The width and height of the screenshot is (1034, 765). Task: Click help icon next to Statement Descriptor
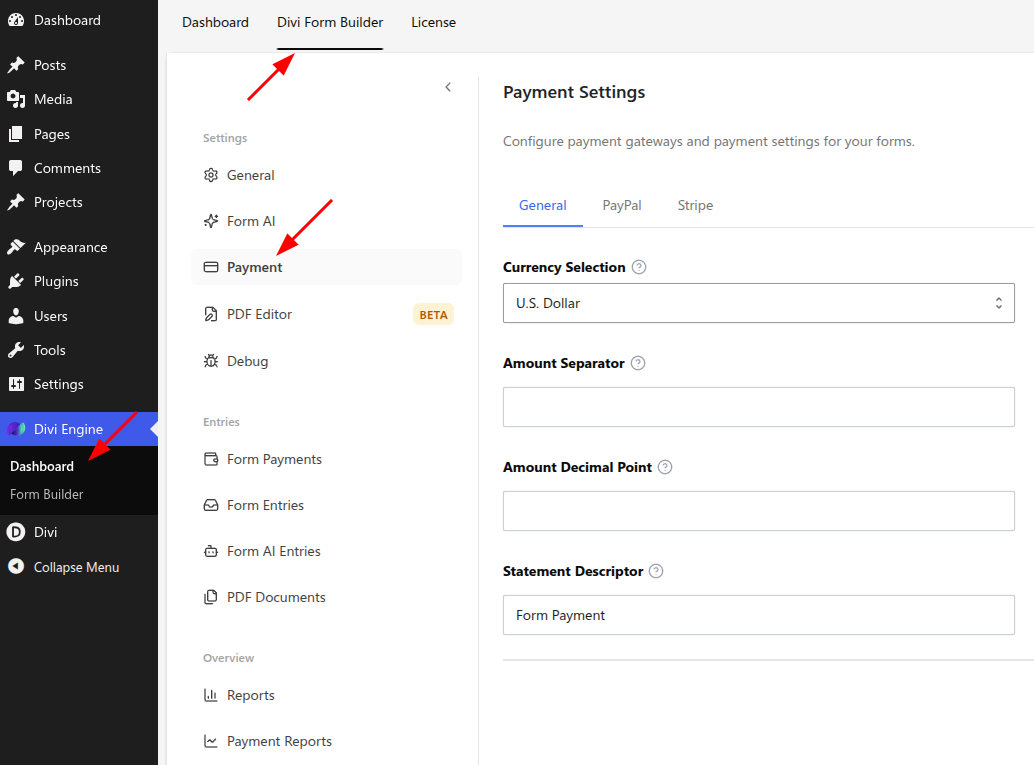coord(656,571)
